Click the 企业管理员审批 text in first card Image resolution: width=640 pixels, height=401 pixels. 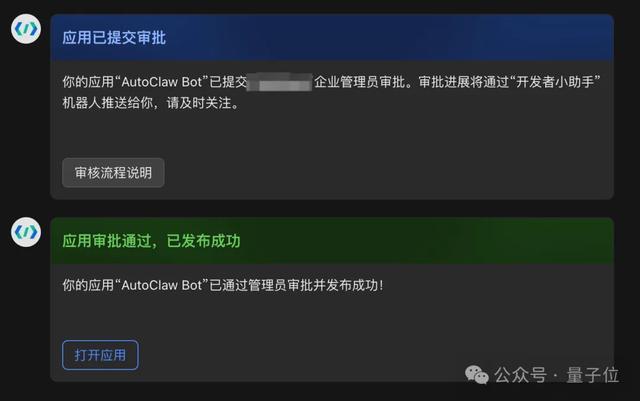[360, 82]
